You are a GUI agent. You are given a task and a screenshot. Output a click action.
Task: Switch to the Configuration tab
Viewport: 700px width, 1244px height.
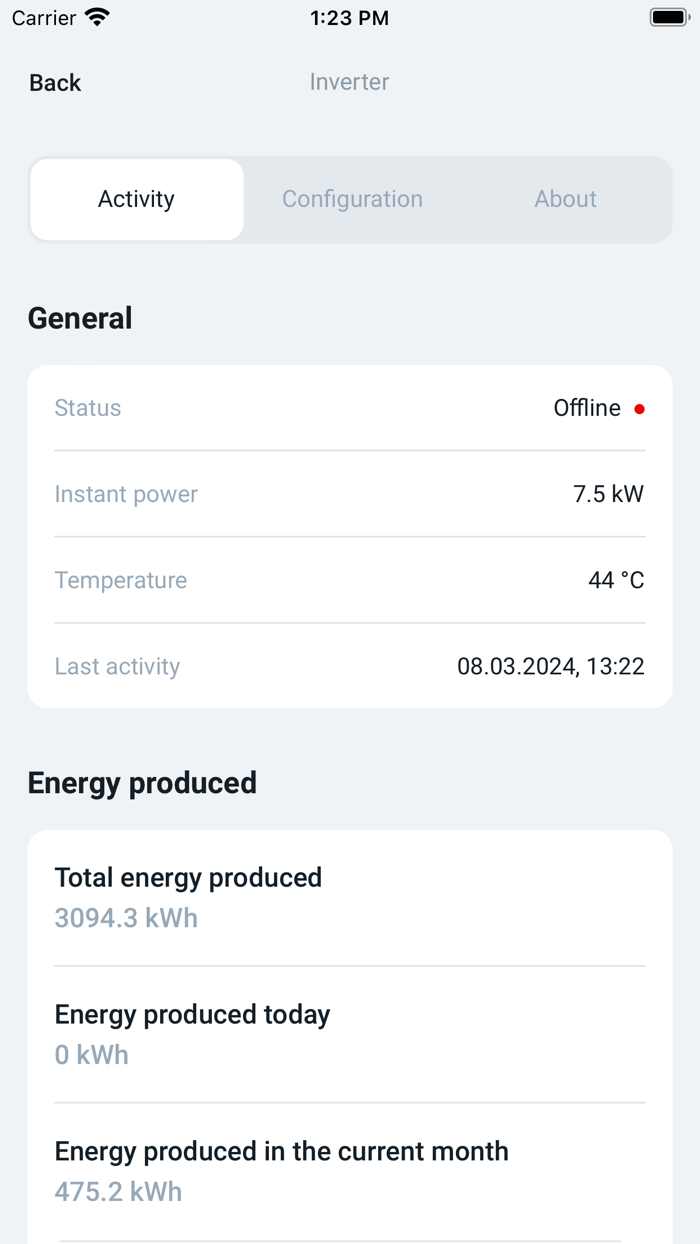(x=352, y=199)
